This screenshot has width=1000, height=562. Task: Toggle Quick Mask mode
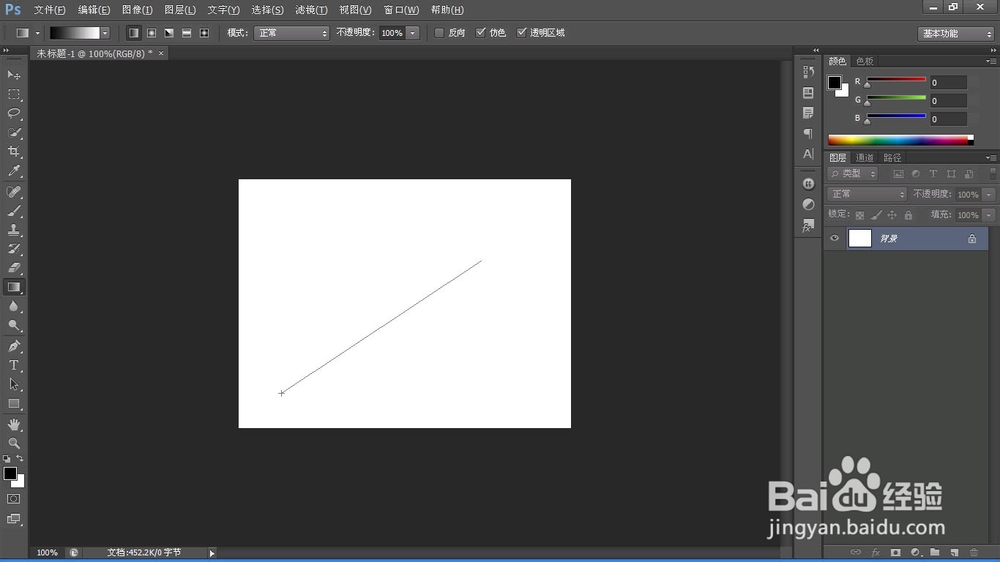(13, 499)
